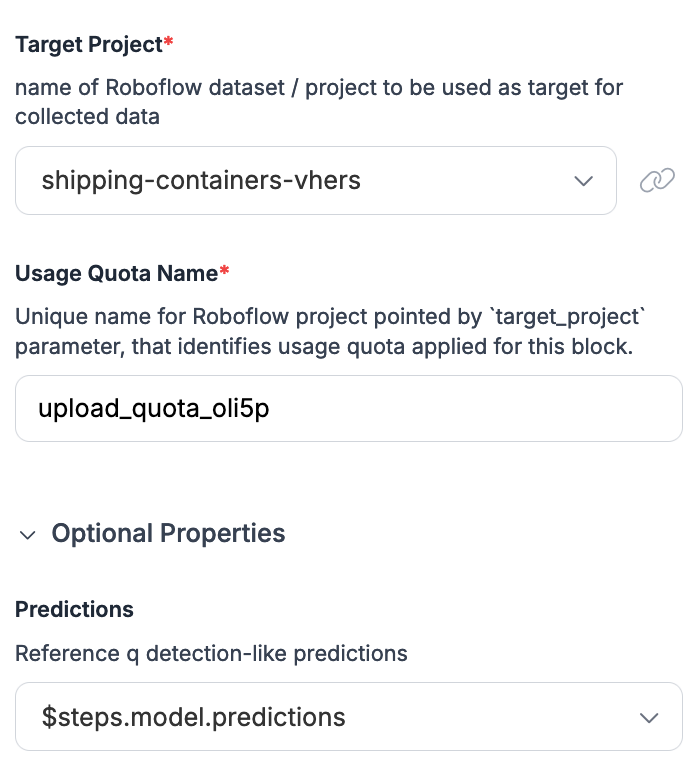Click the Optional Properties heading
The width and height of the screenshot is (700, 768).
(x=168, y=534)
